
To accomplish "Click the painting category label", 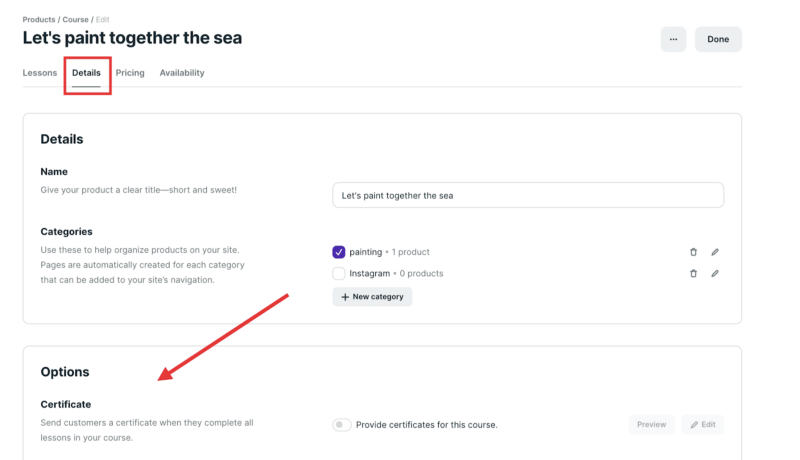I will pos(365,252).
